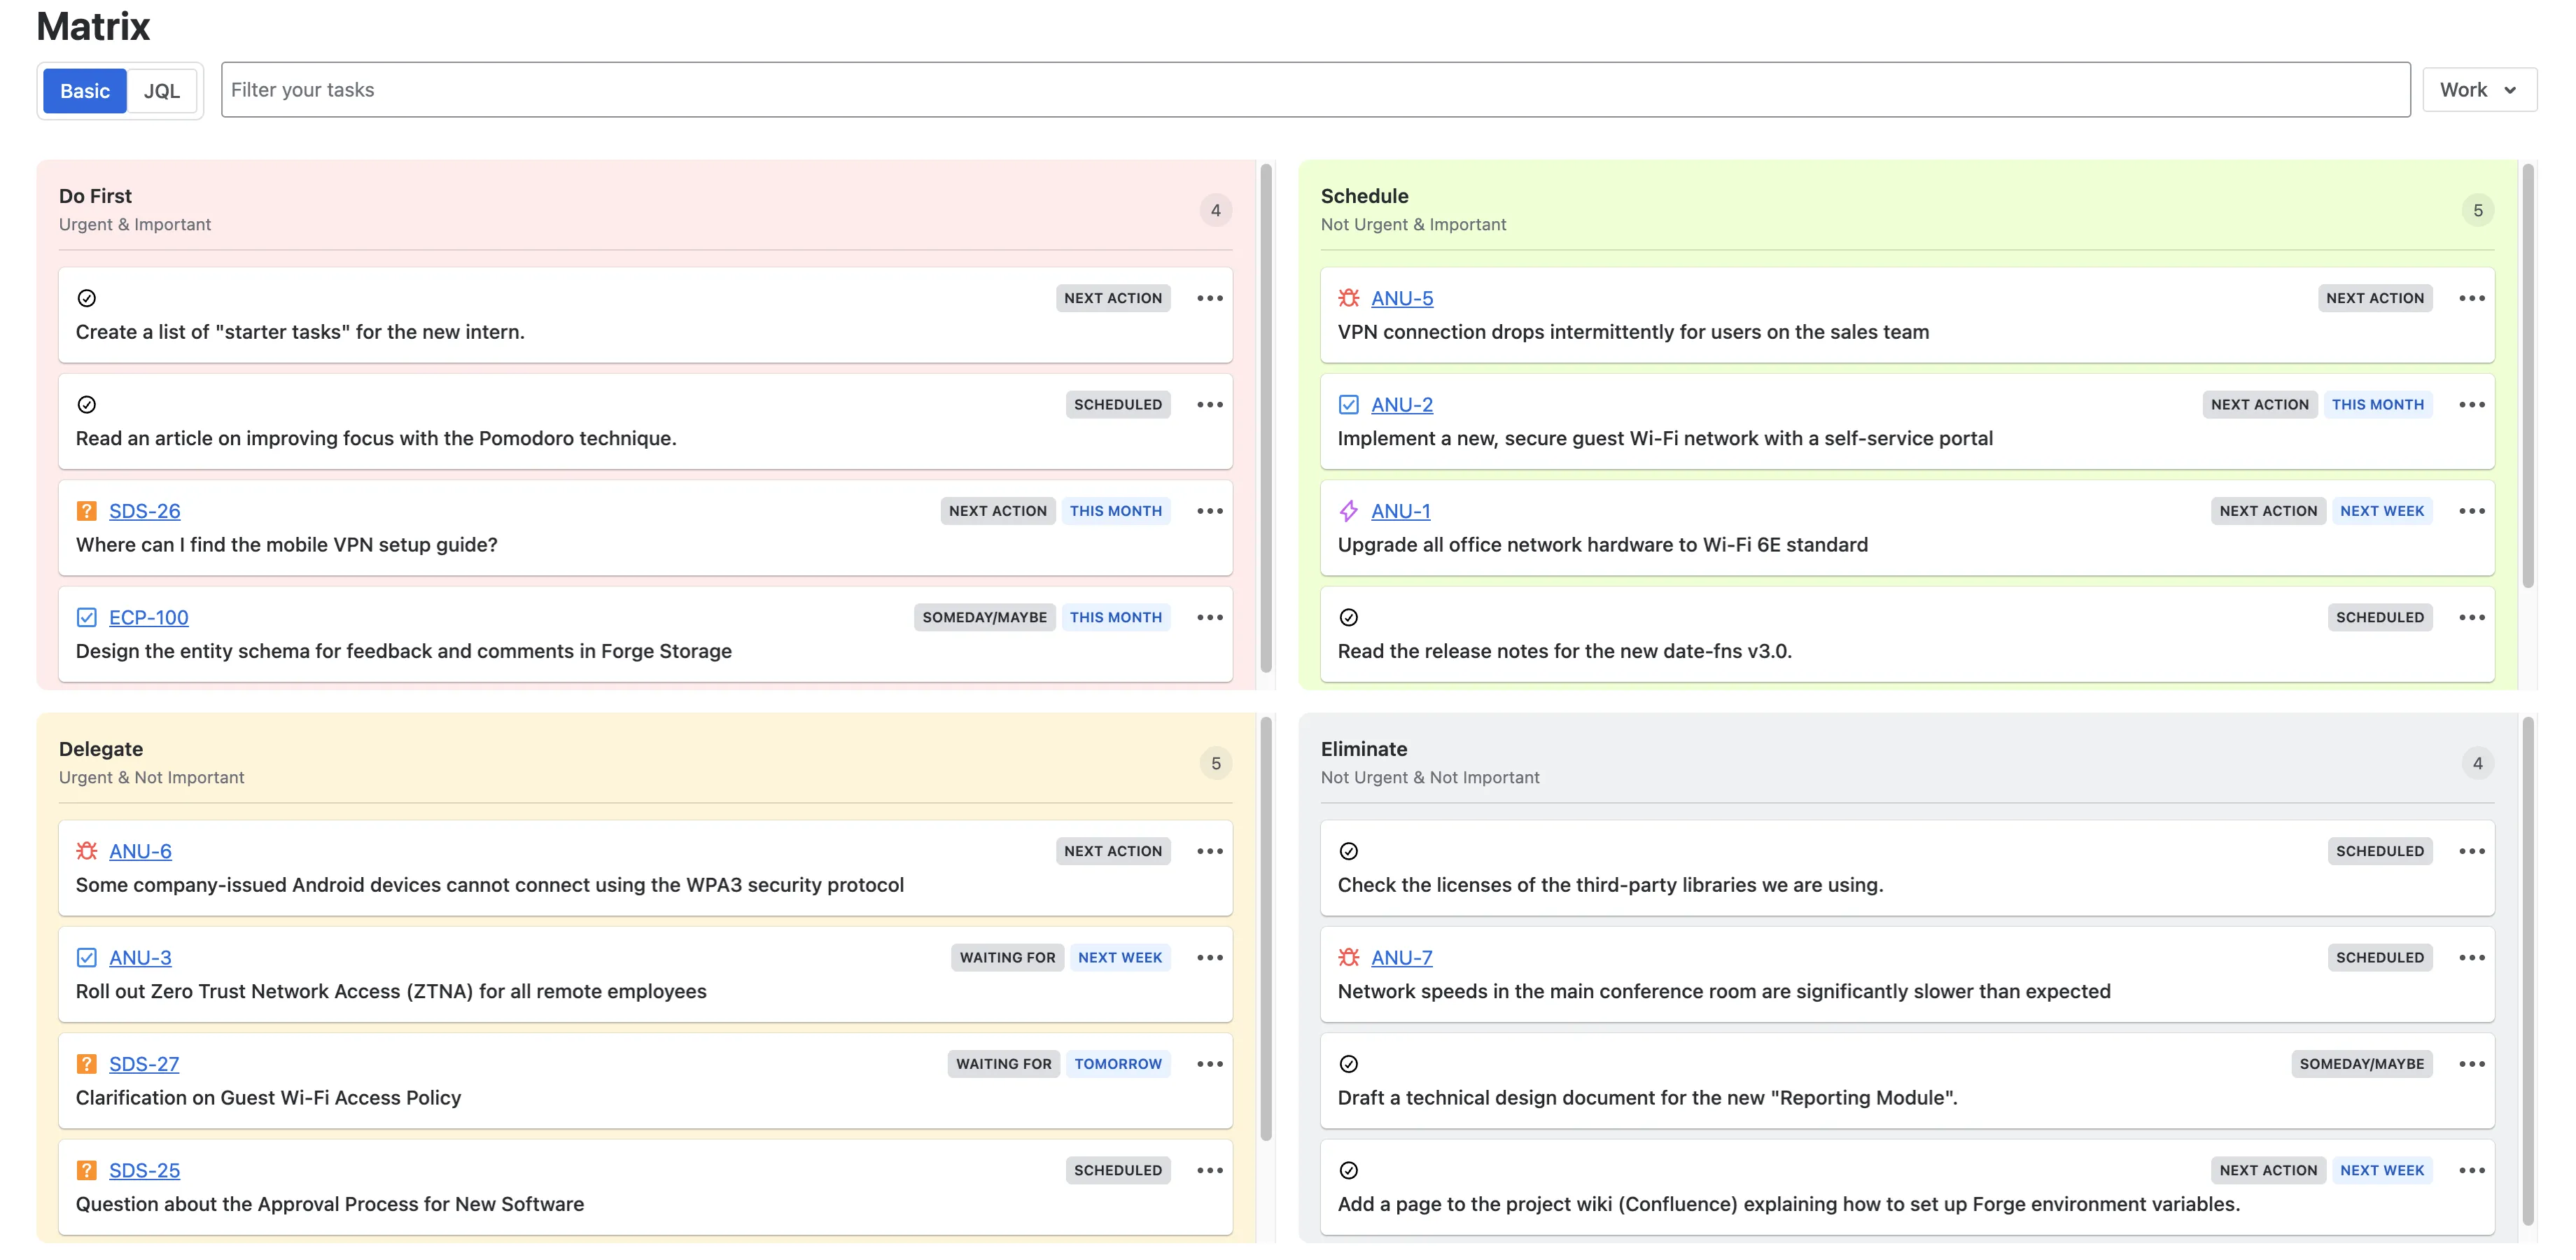The height and width of the screenshot is (1260, 2576).
Task: Click the Eliminate quadrant scrollbar
Action: 2528,971
